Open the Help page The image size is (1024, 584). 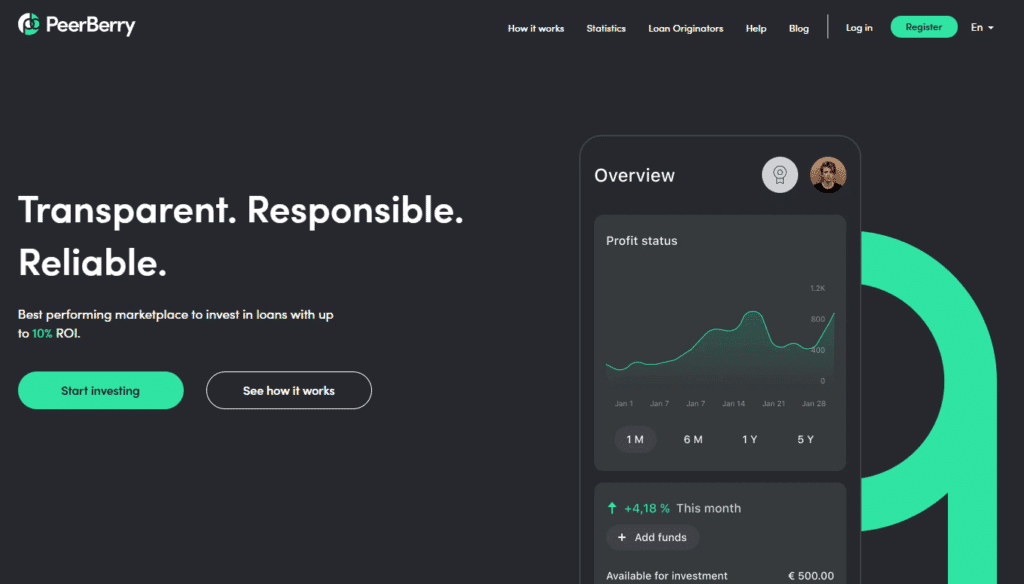(756, 28)
